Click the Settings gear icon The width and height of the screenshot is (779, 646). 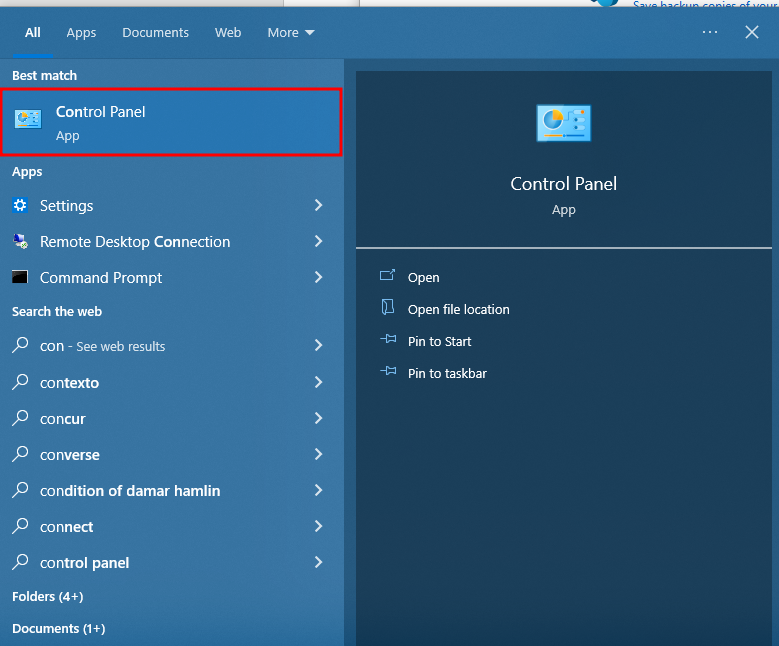point(20,205)
